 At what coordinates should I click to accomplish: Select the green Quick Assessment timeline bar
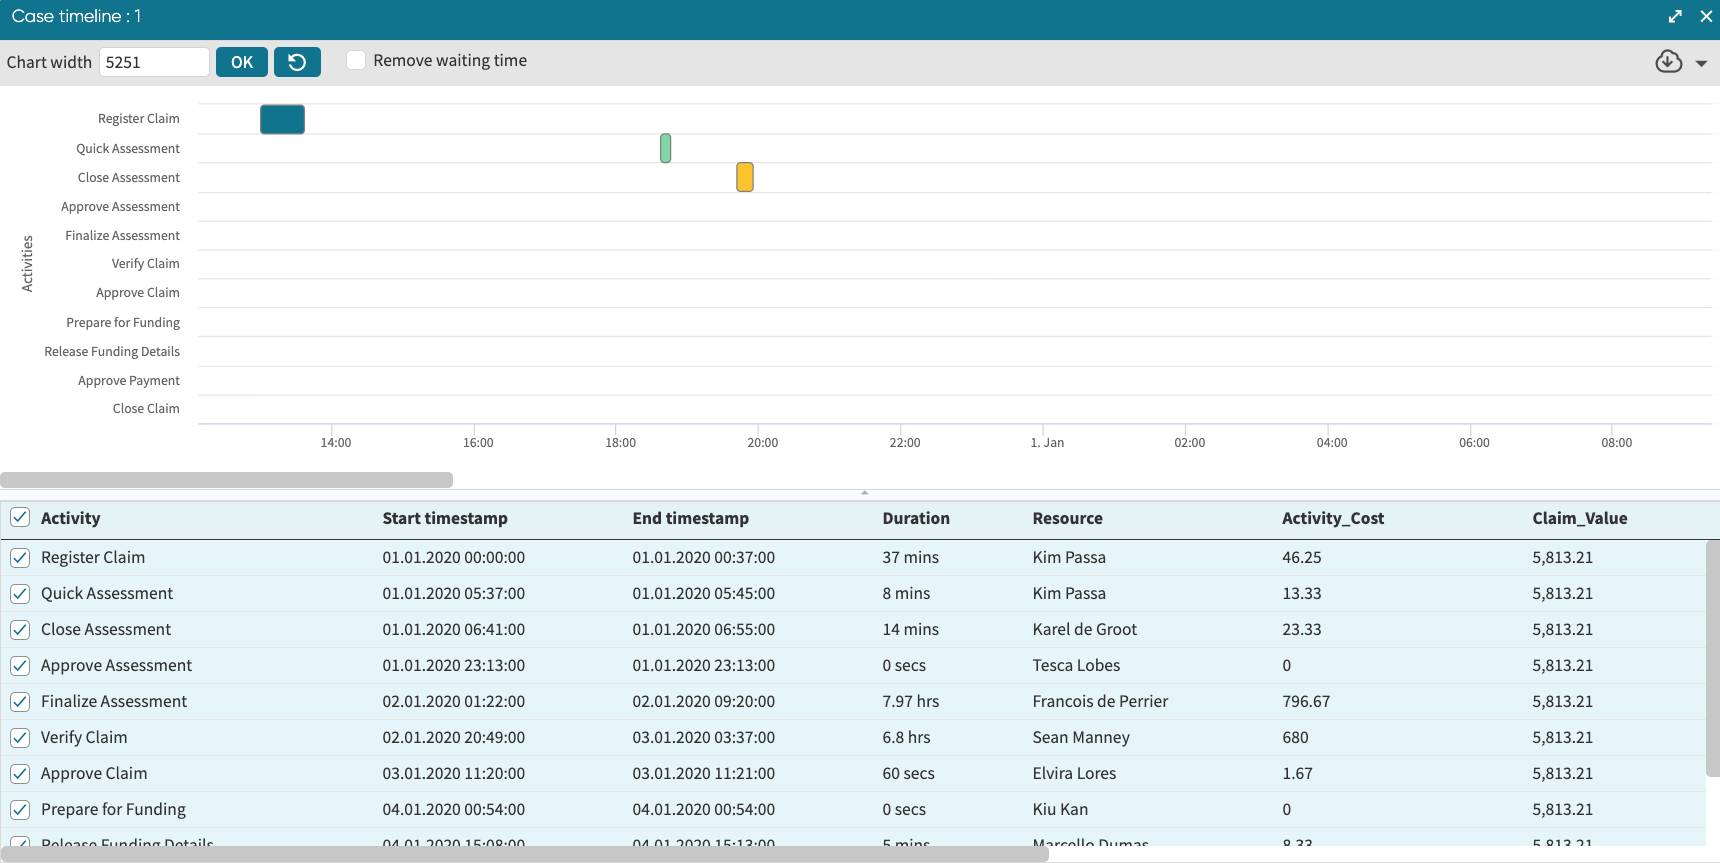click(x=665, y=148)
